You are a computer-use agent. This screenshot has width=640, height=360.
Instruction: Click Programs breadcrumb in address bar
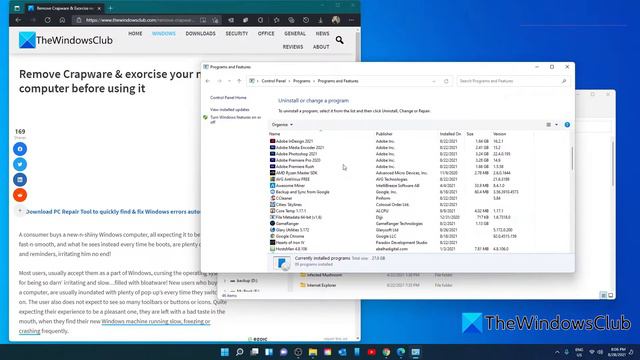tap(302, 81)
